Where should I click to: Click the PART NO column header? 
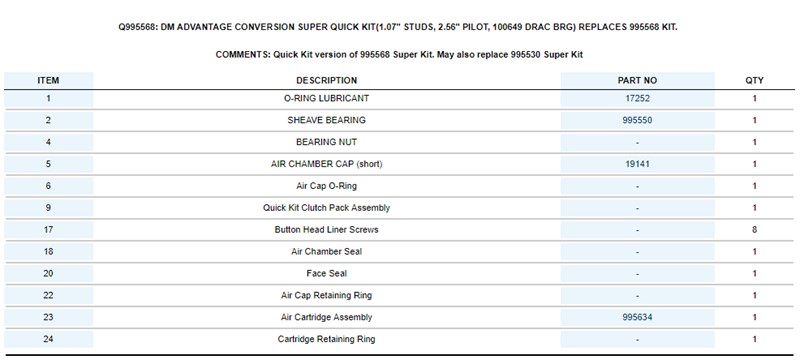[x=637, y=81]
